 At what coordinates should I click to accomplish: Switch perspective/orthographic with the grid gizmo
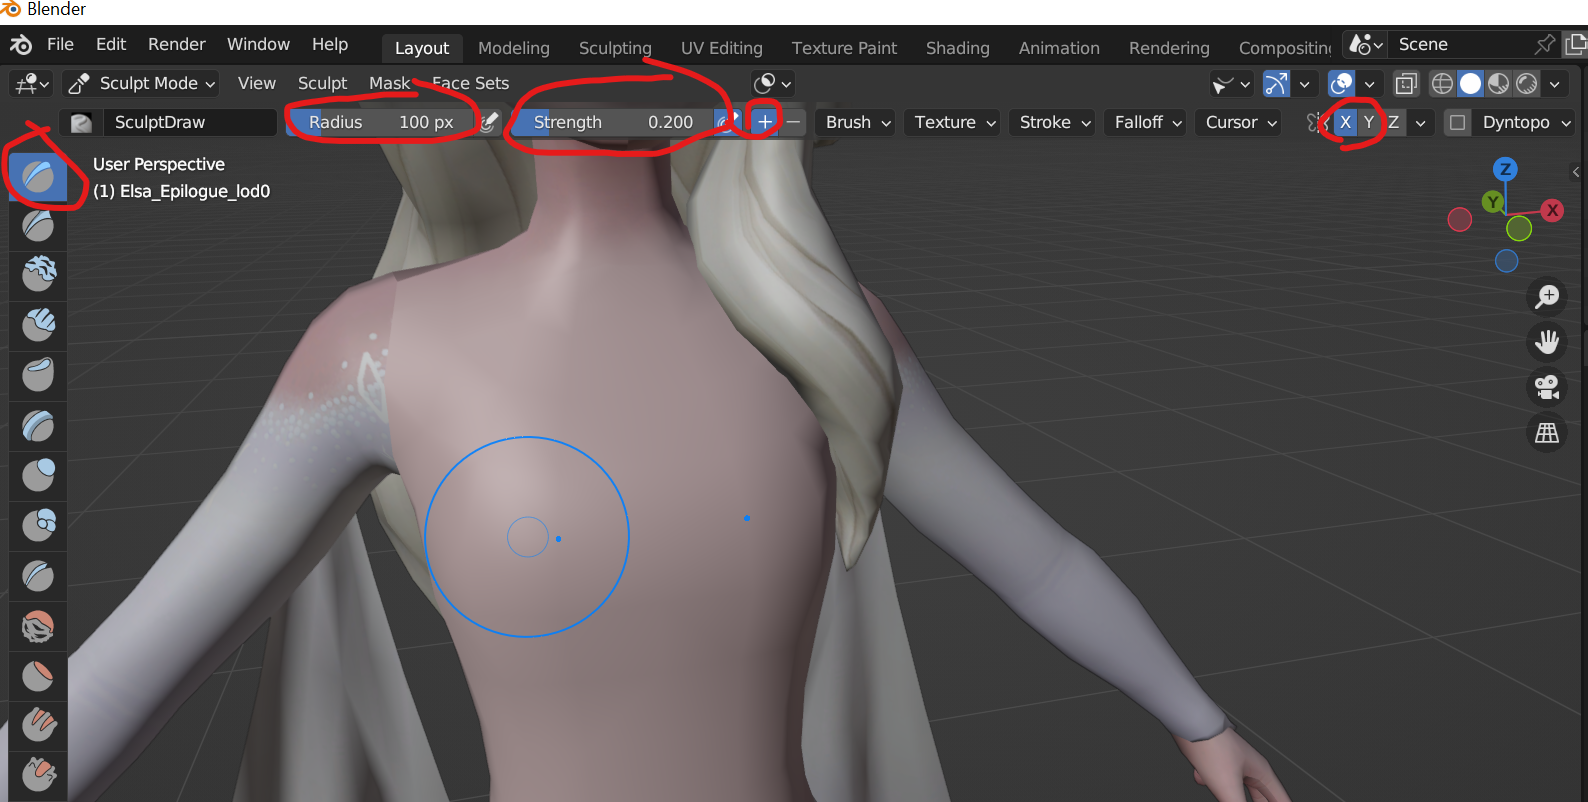(1547, 433)
